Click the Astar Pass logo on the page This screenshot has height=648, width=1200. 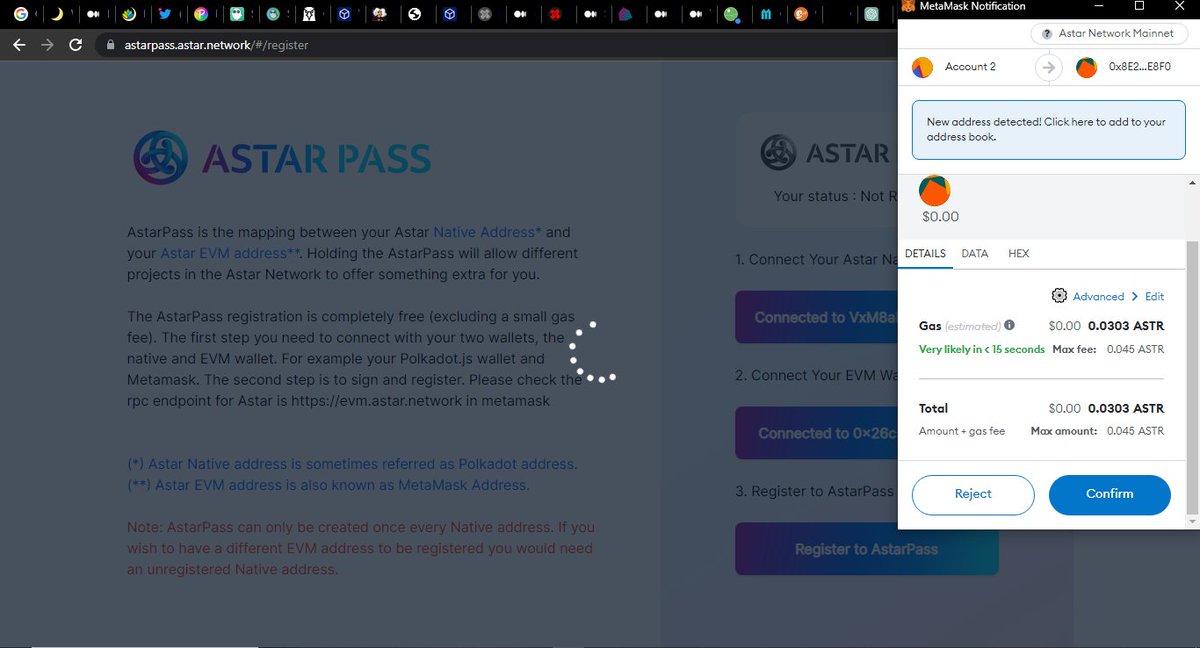coord(283,157)
